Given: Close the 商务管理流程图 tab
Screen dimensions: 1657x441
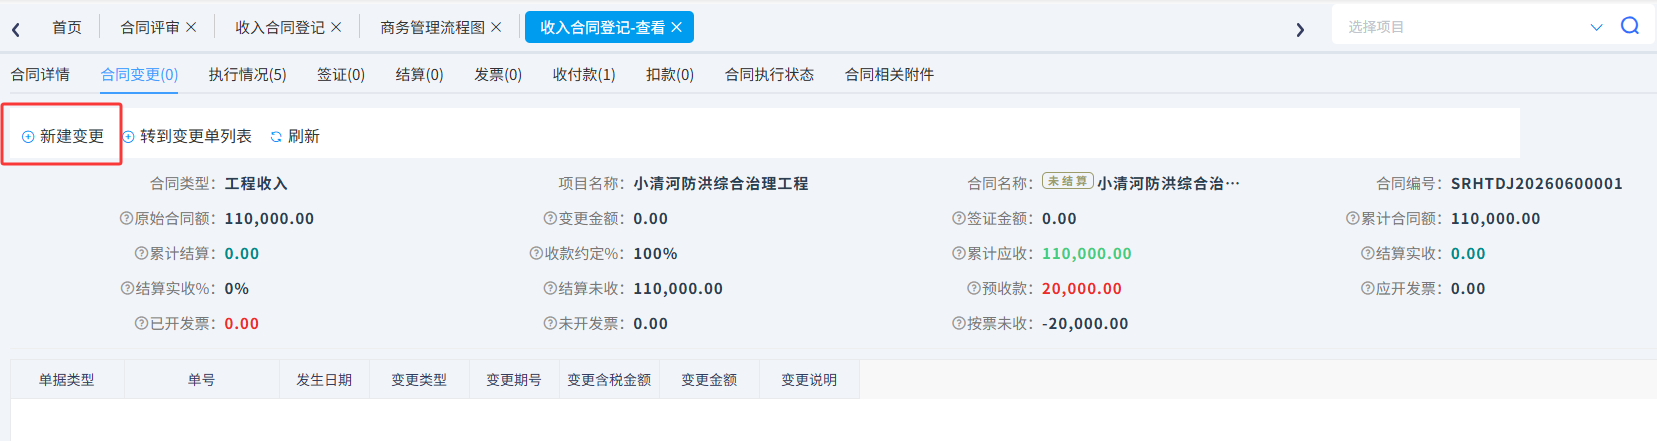Looking at the screenshot, I should [496, 27].
